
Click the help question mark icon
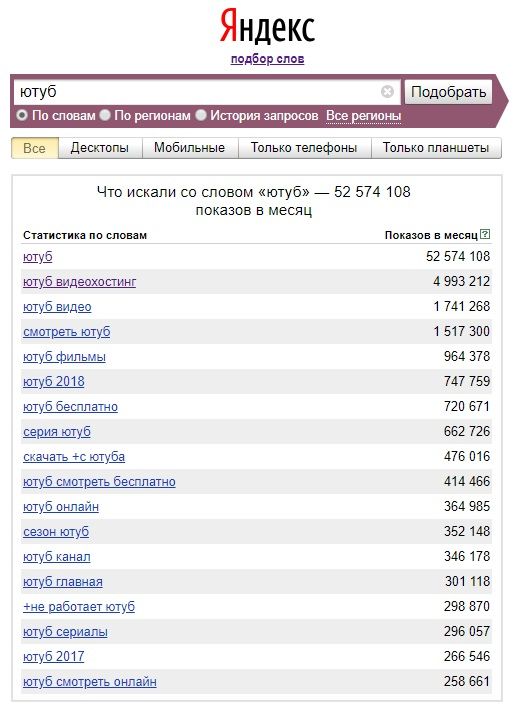pyautogui.click(x=485, y=235)
